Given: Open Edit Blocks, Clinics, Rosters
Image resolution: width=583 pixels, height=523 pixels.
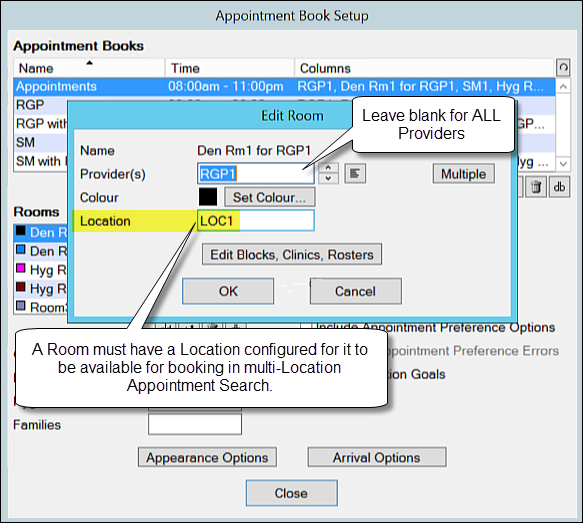Looking at the screenshot, I should pos(292,255).
